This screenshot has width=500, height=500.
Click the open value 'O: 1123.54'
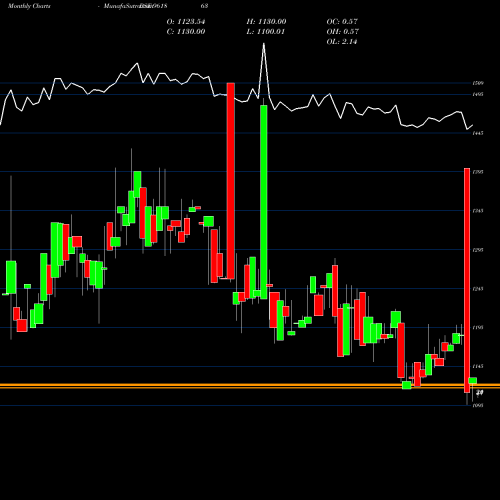point(186,22)
